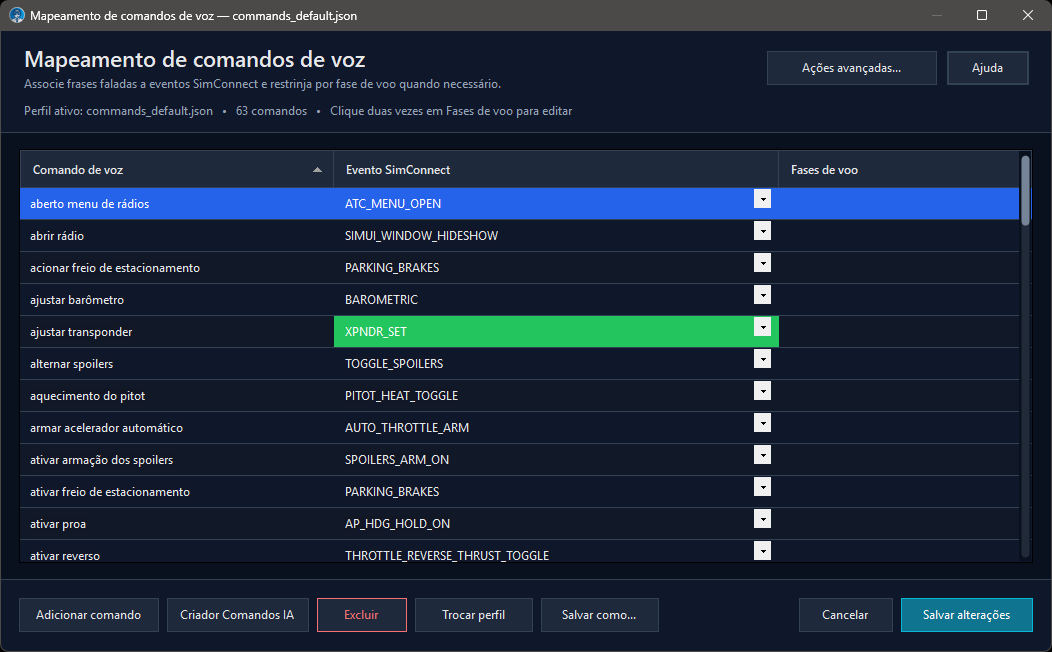This screenshot has height=652, width=1052.
Task: Open dropdown for TOGGLE_SPOILERS event
Action: tap(762, 359)
